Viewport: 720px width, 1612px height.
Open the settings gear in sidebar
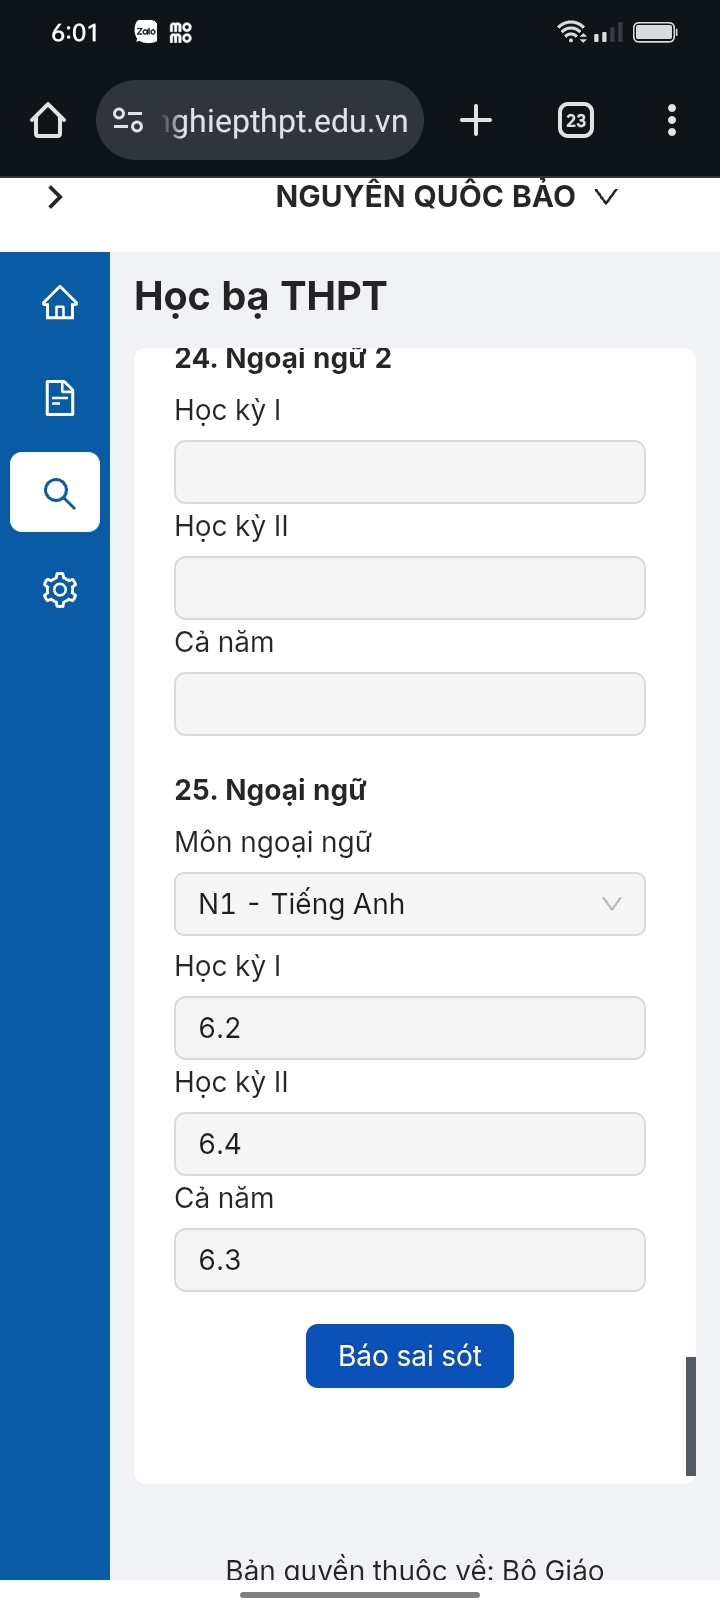click(60, 590)
